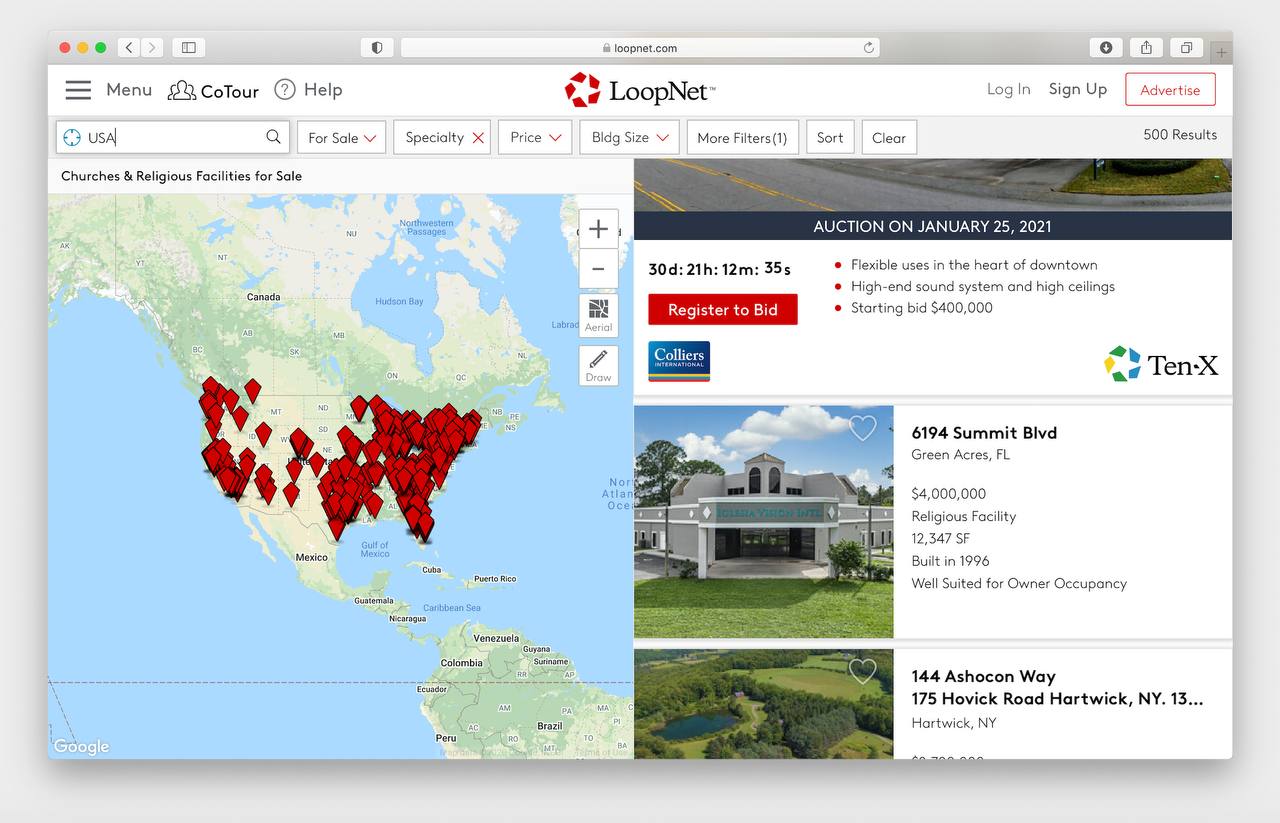
Task: Click the Menu label
Action: click(129, 90)
